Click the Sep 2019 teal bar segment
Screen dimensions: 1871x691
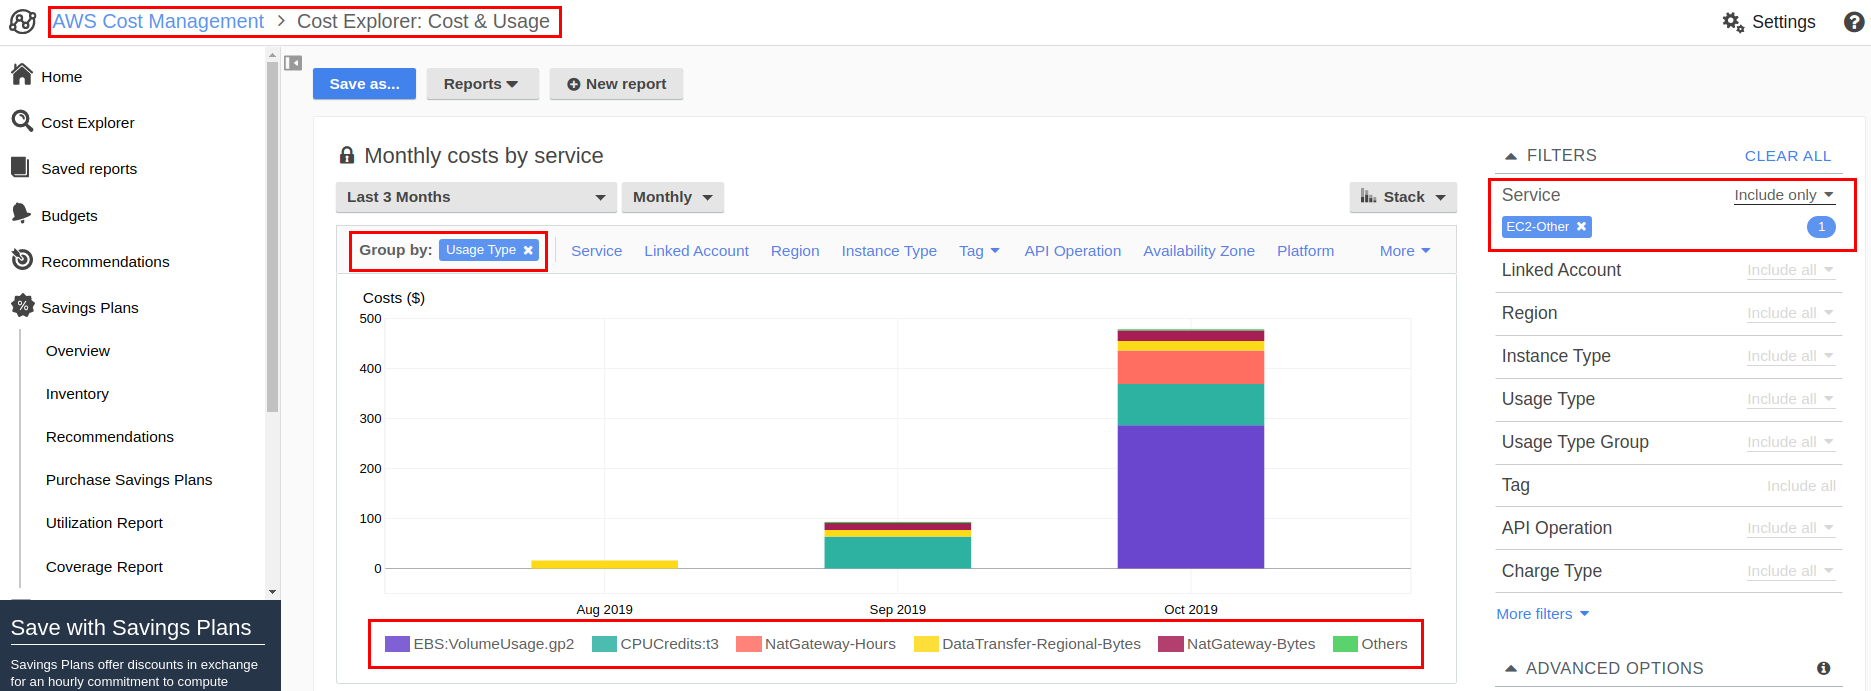897,553
